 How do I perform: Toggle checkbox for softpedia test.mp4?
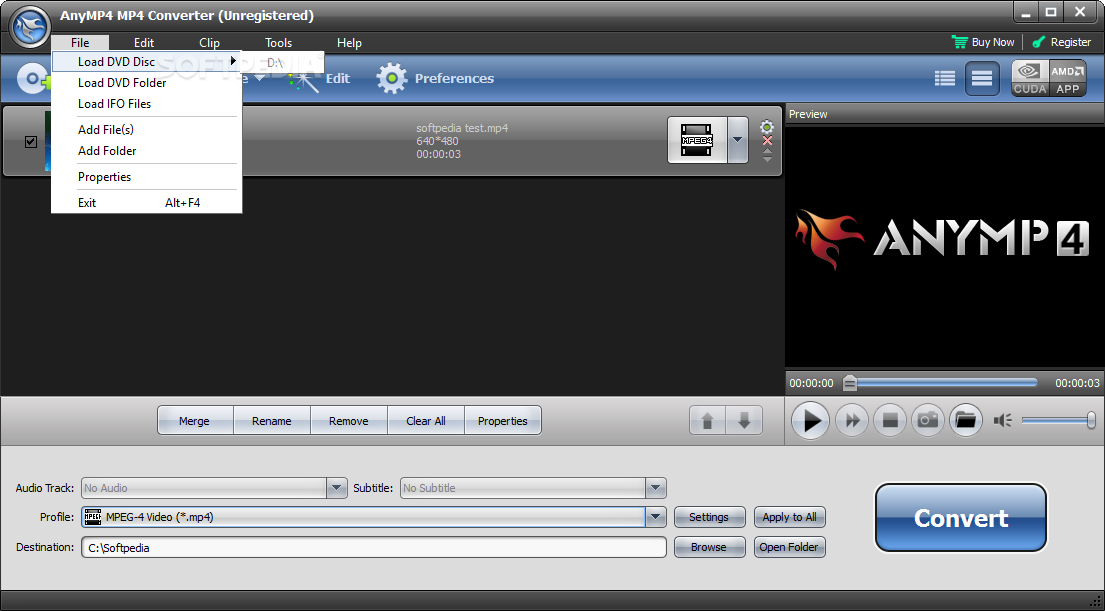(x=31, y=142)
